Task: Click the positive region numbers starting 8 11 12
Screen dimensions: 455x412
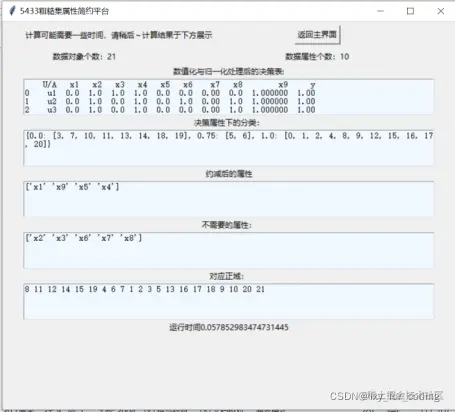Action: pyautogui.click(x=145, y=289)
